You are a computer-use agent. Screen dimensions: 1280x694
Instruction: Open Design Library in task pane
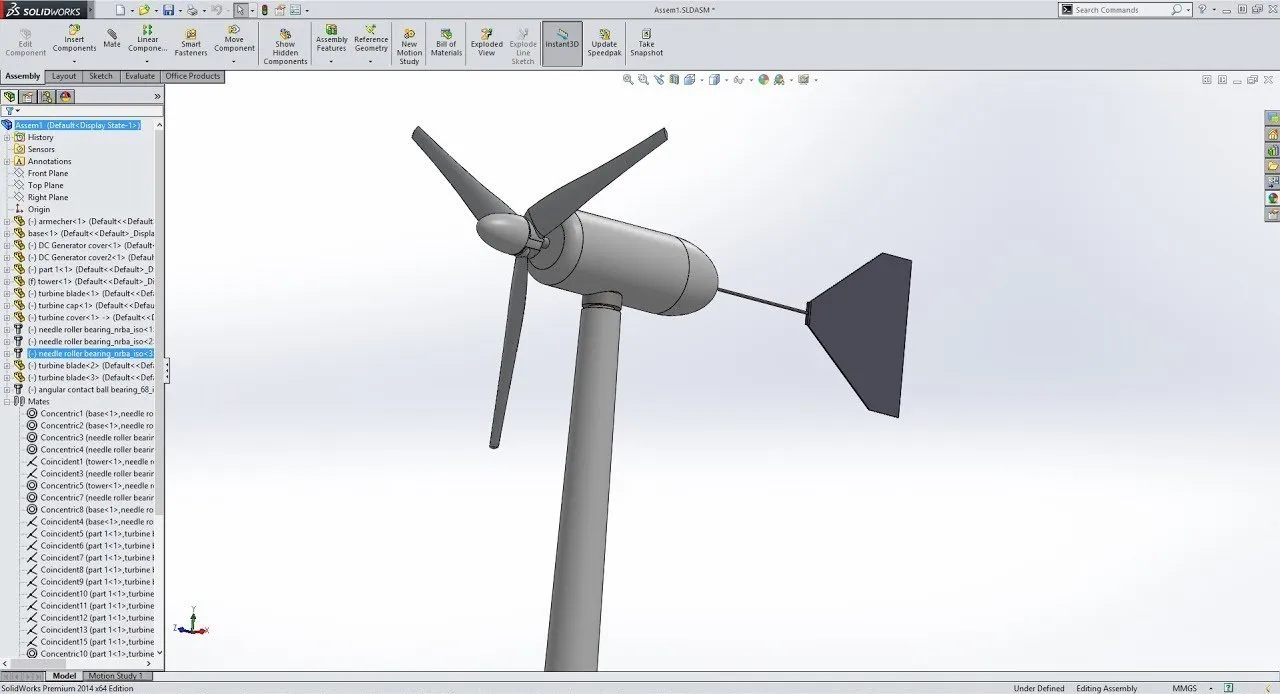1273,150
